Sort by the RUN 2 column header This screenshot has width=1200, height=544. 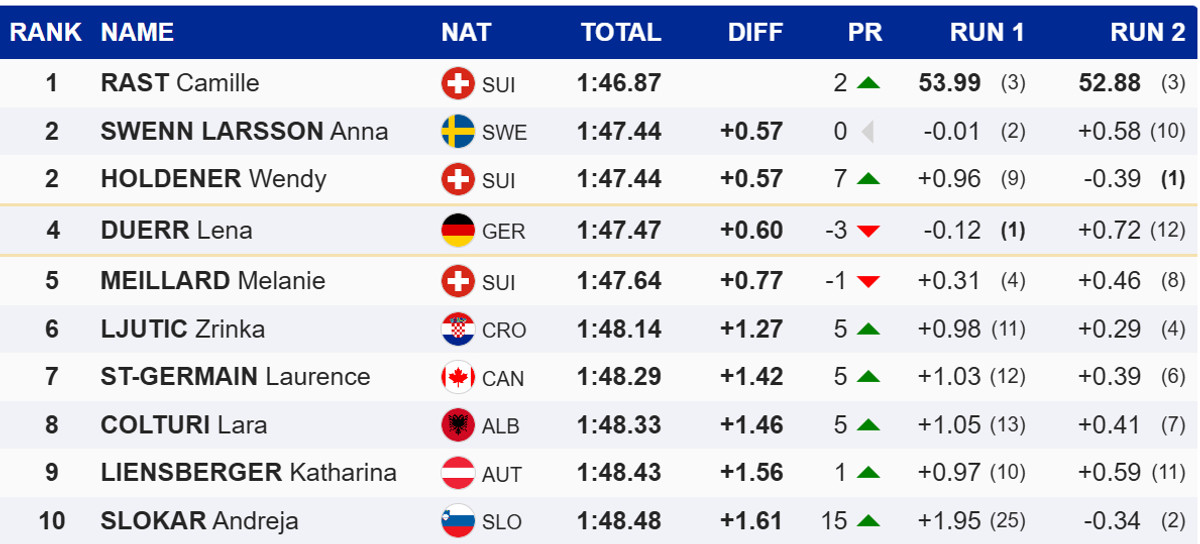click(x=1147, y=32)
